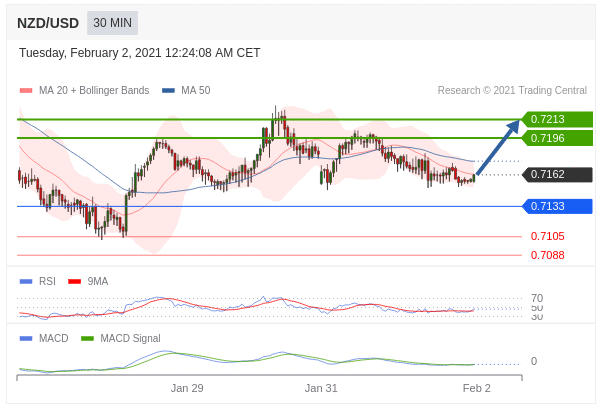
Task: Click the green MACD Signal legend swatch
Action: (x=87, y=338)
